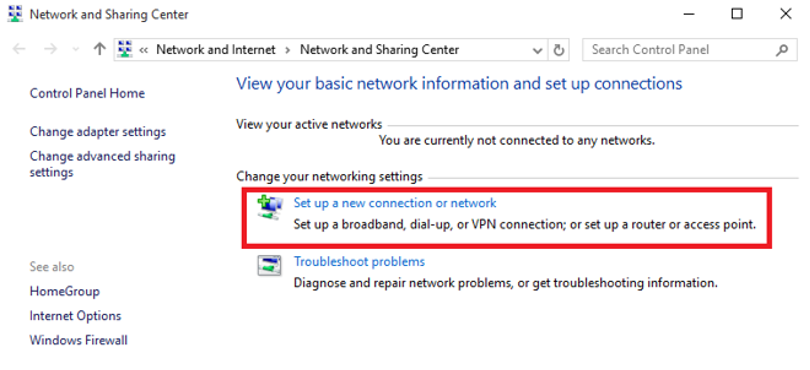The width and height of the screenshot is (810, 370).
Task: Refresh the Control Panel page
Action: [x=558, y=50]
